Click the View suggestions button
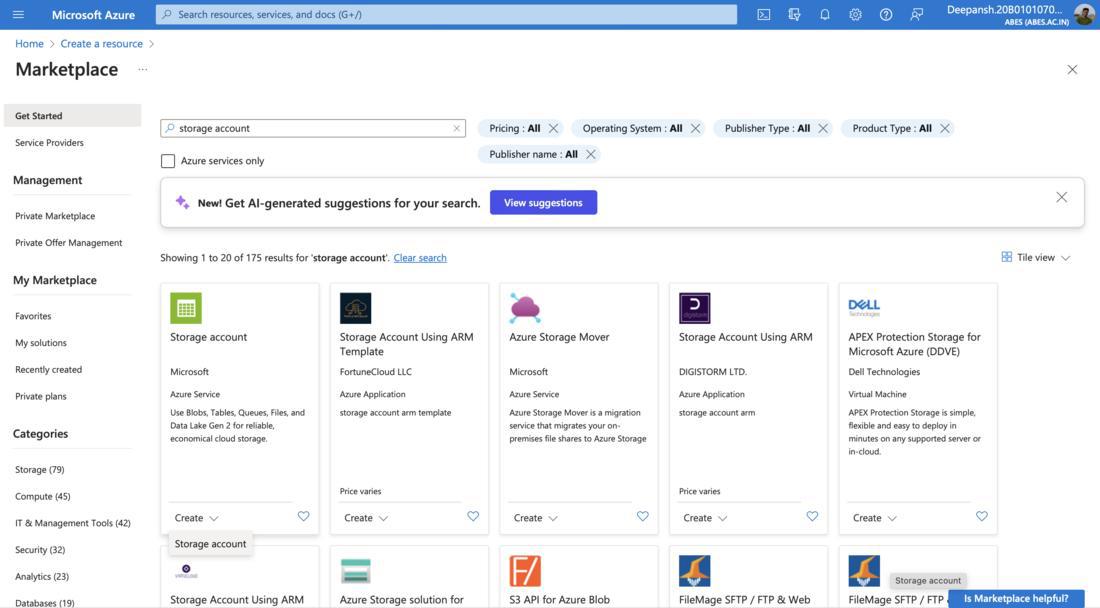This screenshot has width=1100, height=608. pyautogui.click(x=543, y=202)
